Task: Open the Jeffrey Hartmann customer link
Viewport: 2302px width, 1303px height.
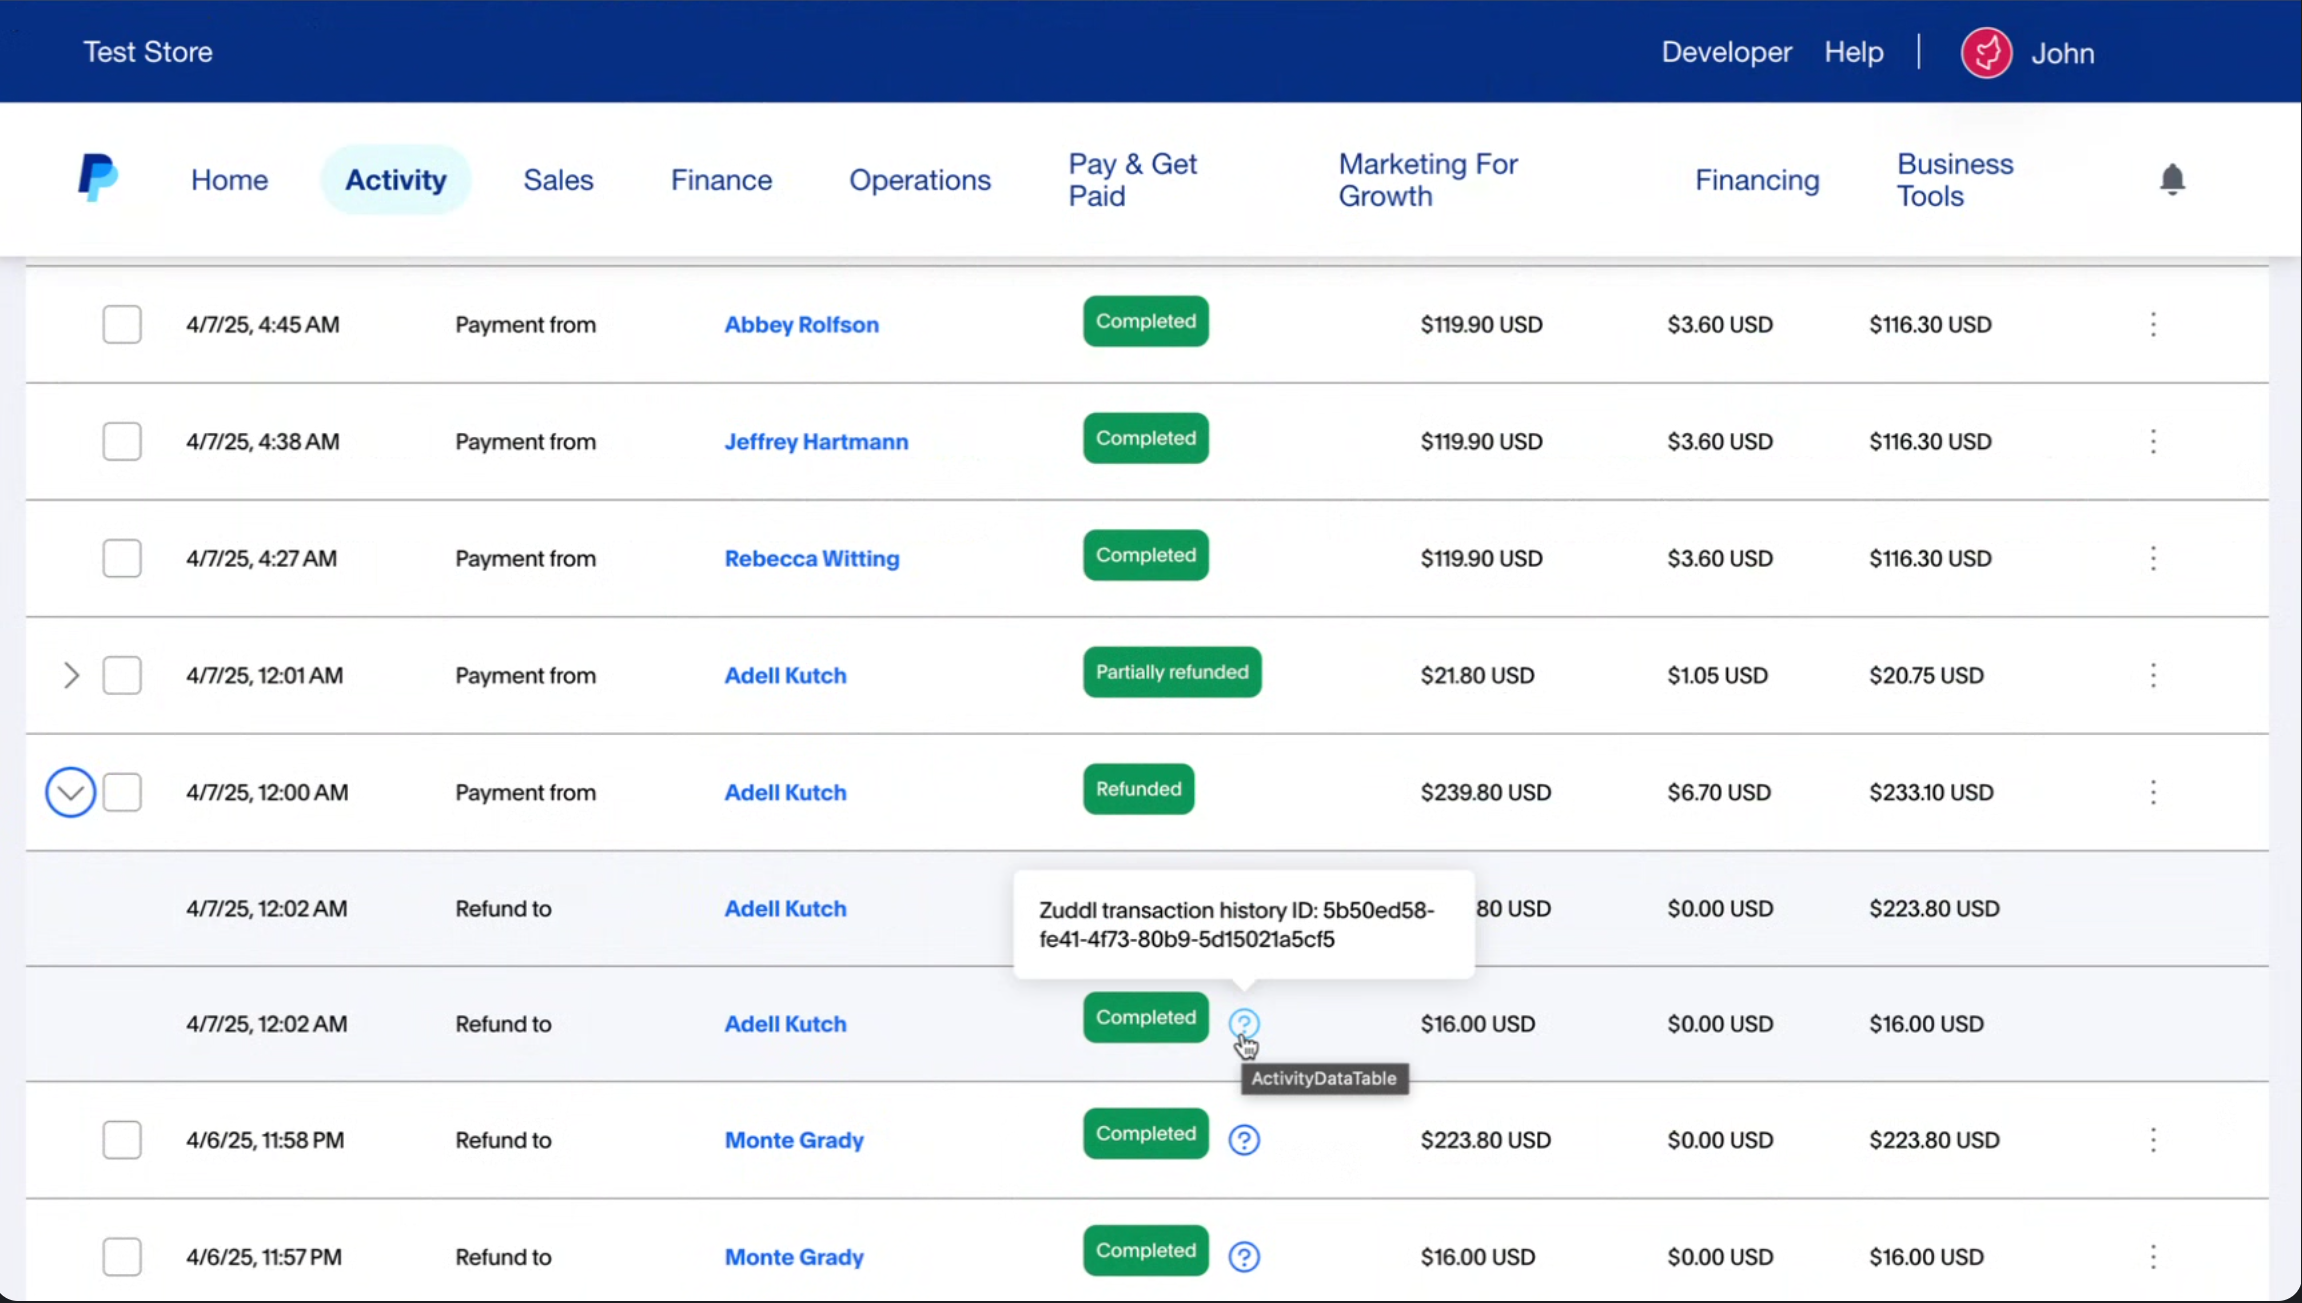Action: (815, 441)
